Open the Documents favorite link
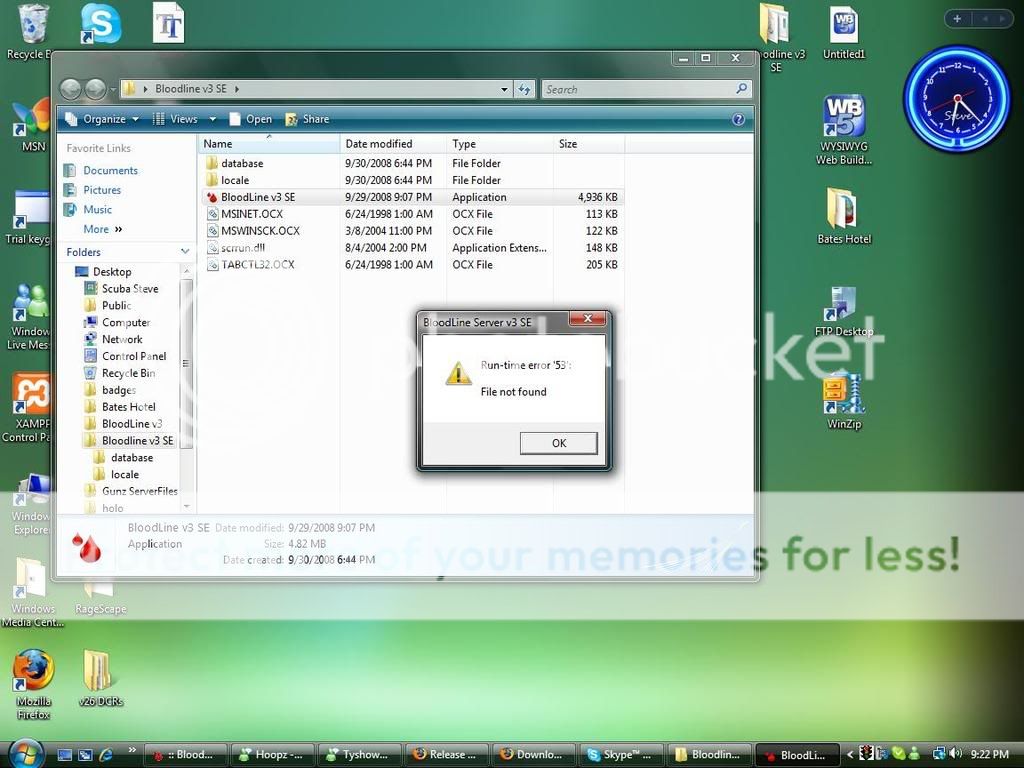The height and width of the screenshot is (768, 1024). [x=101, y=170]
